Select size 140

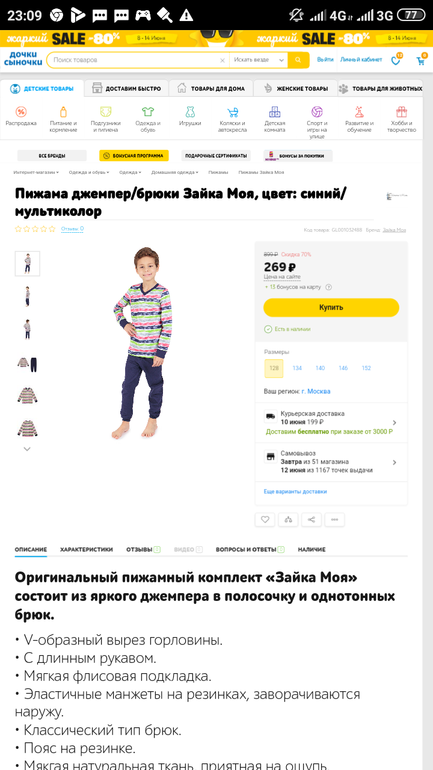coord(320,368)
